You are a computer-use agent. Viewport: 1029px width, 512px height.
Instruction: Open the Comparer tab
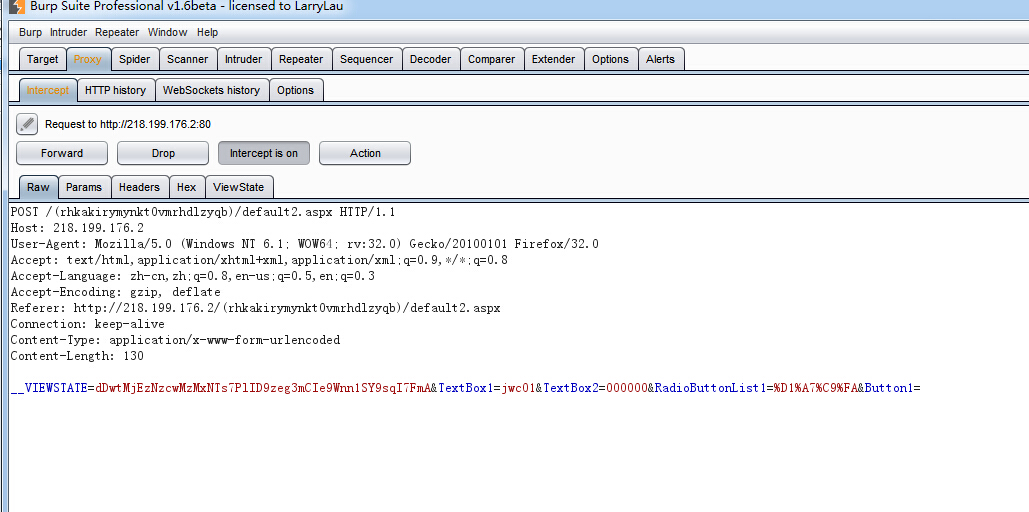coord(492,59)
